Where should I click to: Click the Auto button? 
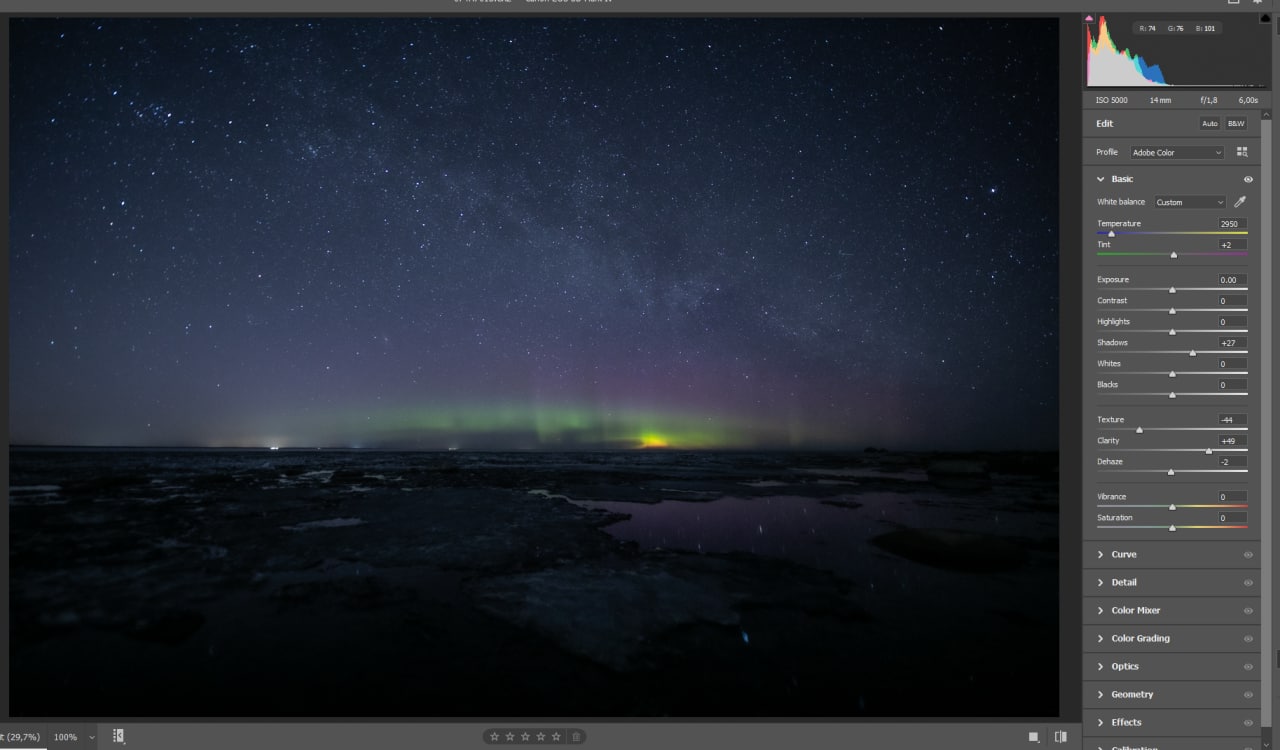click(x=1210, y=124)
